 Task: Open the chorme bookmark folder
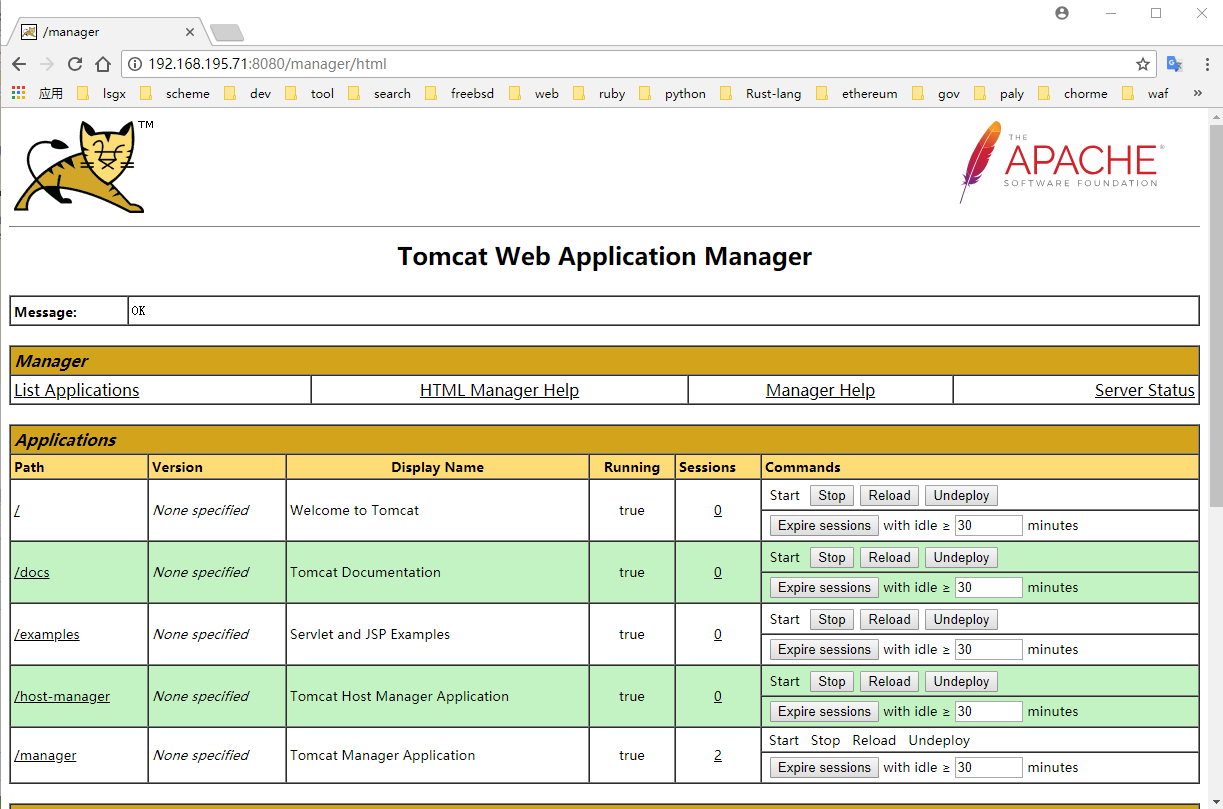pyautogui.click(x=1073, y=93)
